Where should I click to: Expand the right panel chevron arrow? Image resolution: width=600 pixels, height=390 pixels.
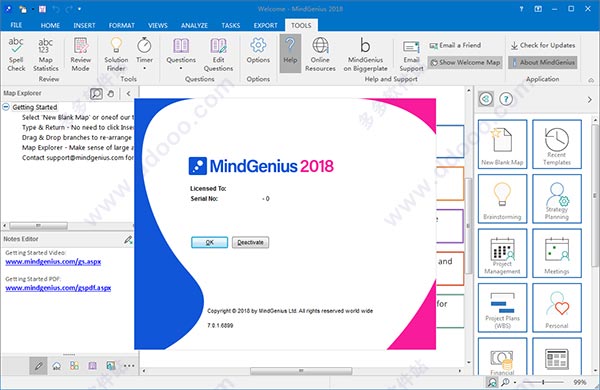point(589,100)
